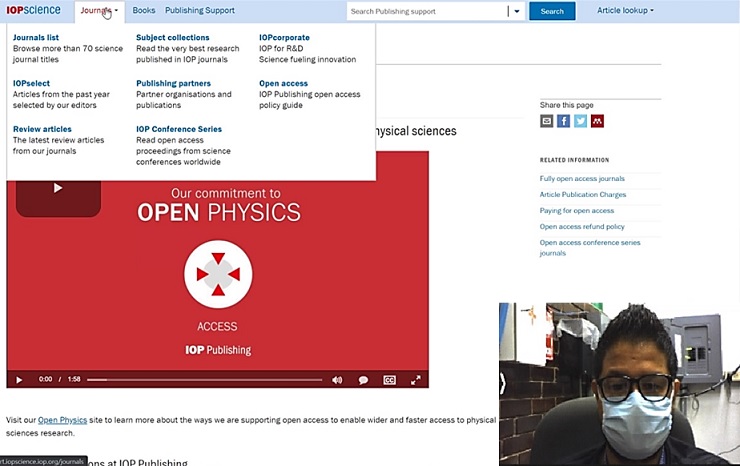Share page on Twitter

580,121
